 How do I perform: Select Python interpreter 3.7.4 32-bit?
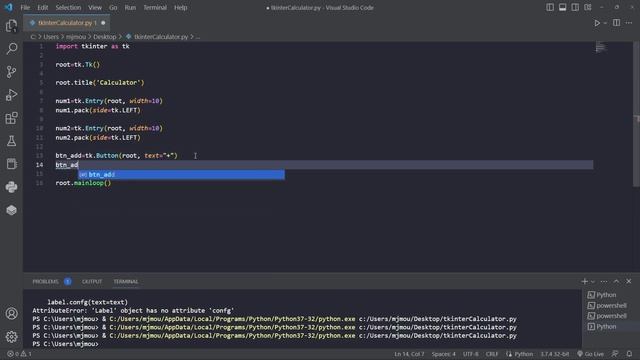tap(555, 354)
